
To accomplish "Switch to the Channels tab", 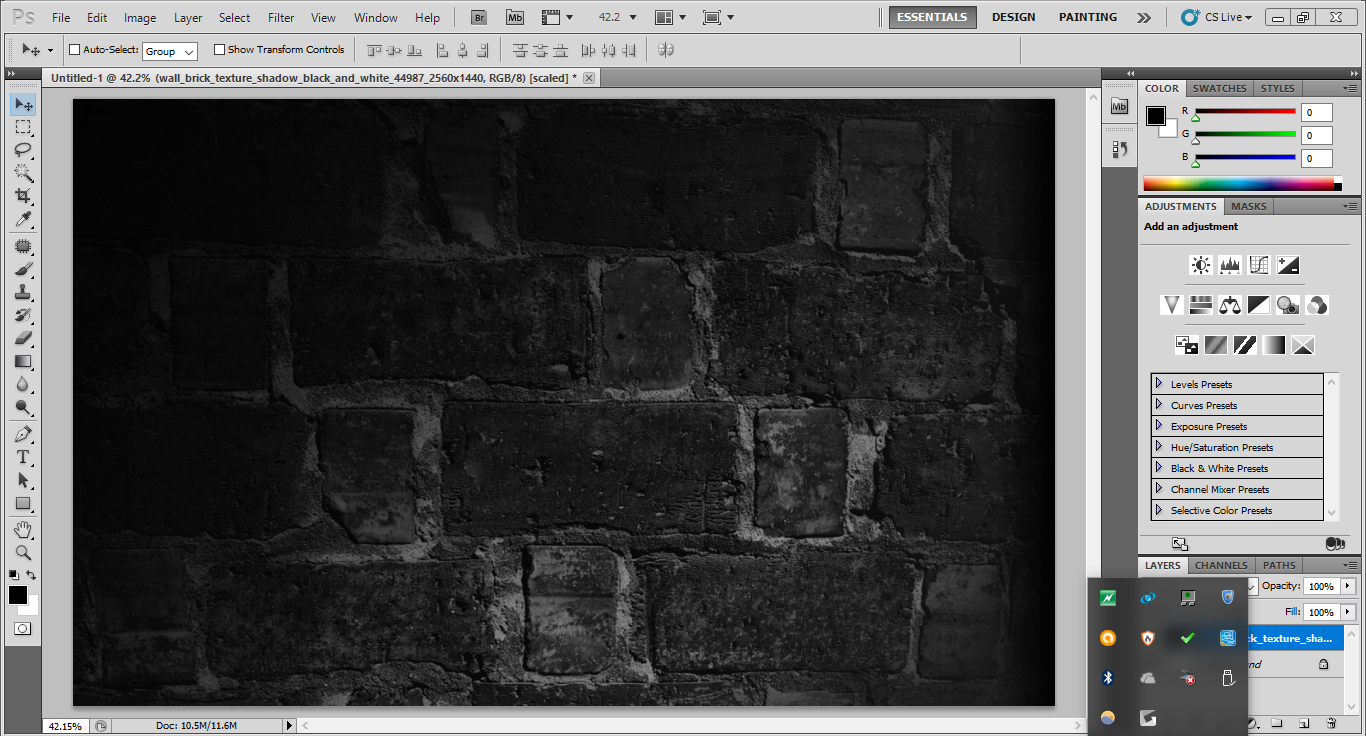I will pos(1221,565).
